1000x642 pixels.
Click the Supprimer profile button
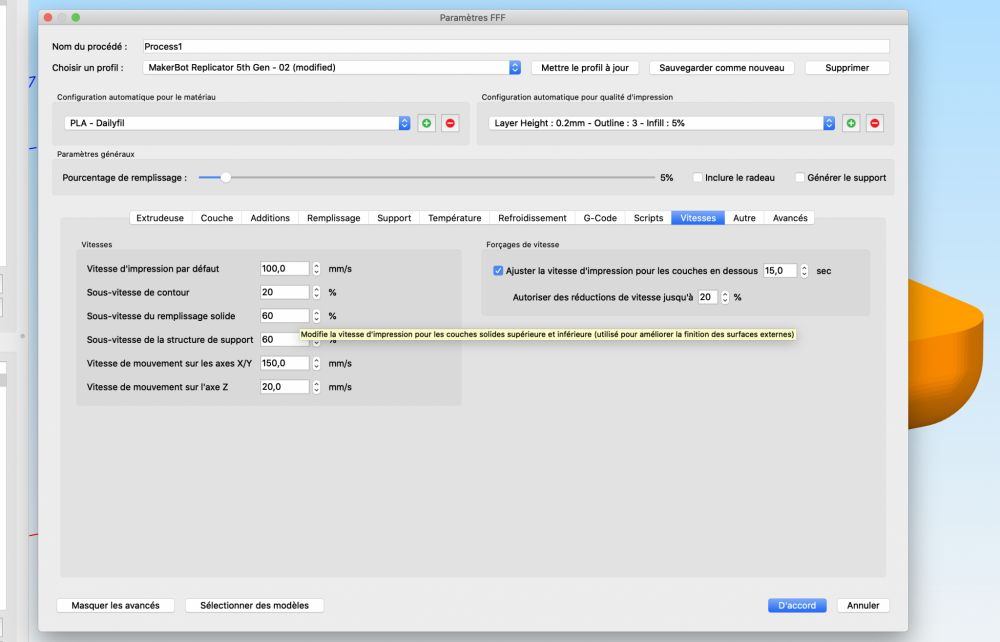click(x=847, y=68)
